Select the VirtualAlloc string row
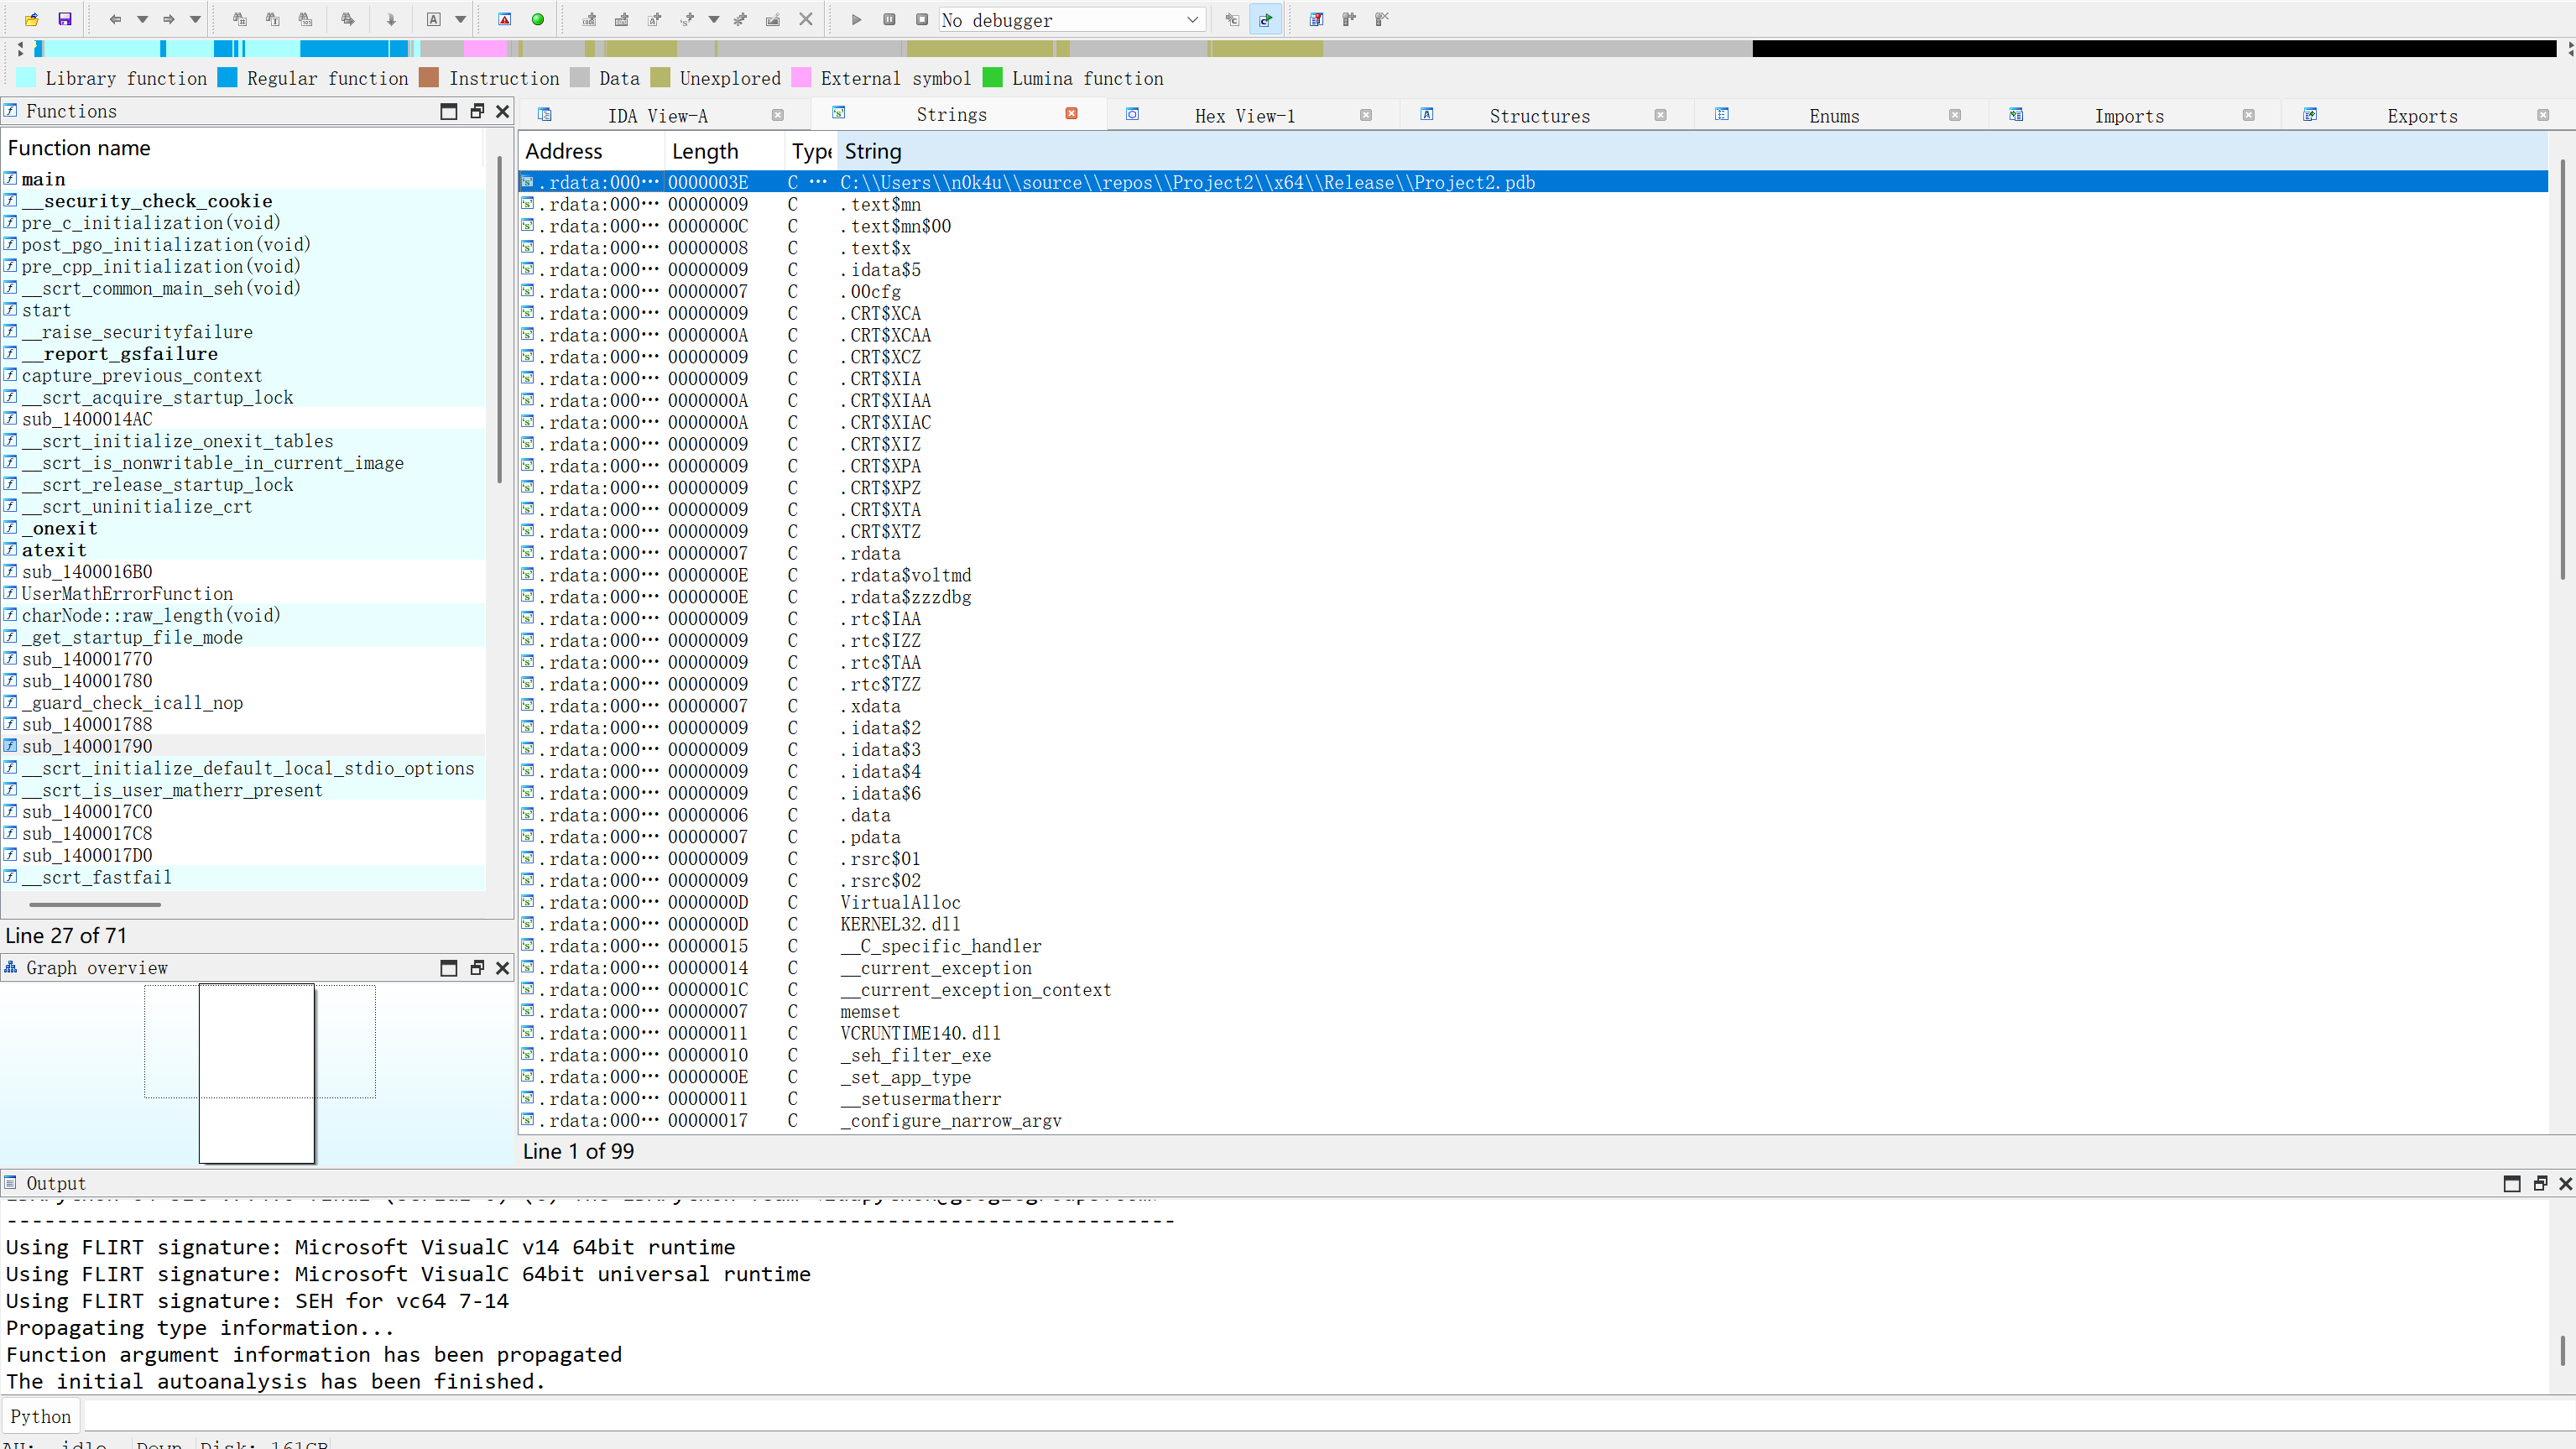 click(x=1533, y=902)
